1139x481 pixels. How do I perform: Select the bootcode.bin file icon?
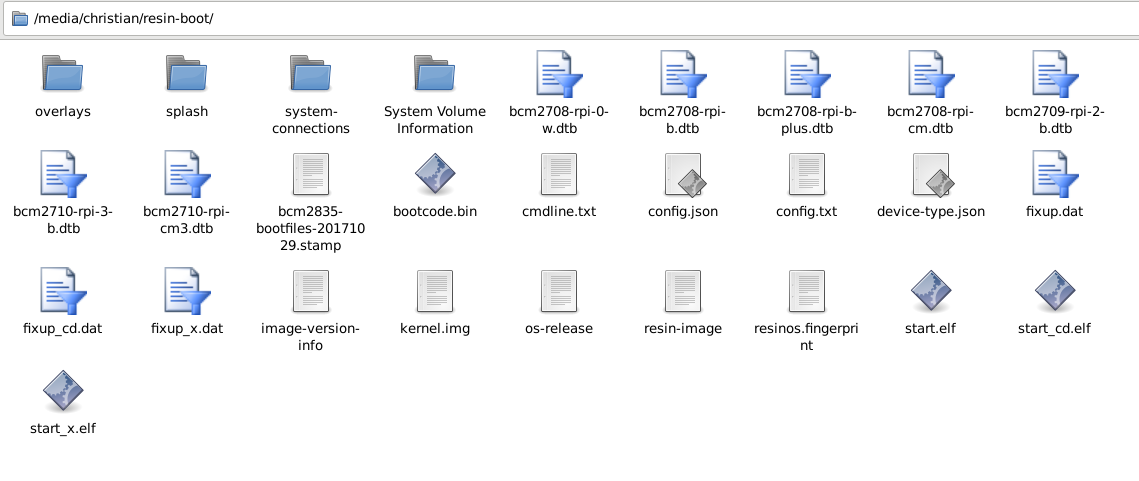point(434,174)
